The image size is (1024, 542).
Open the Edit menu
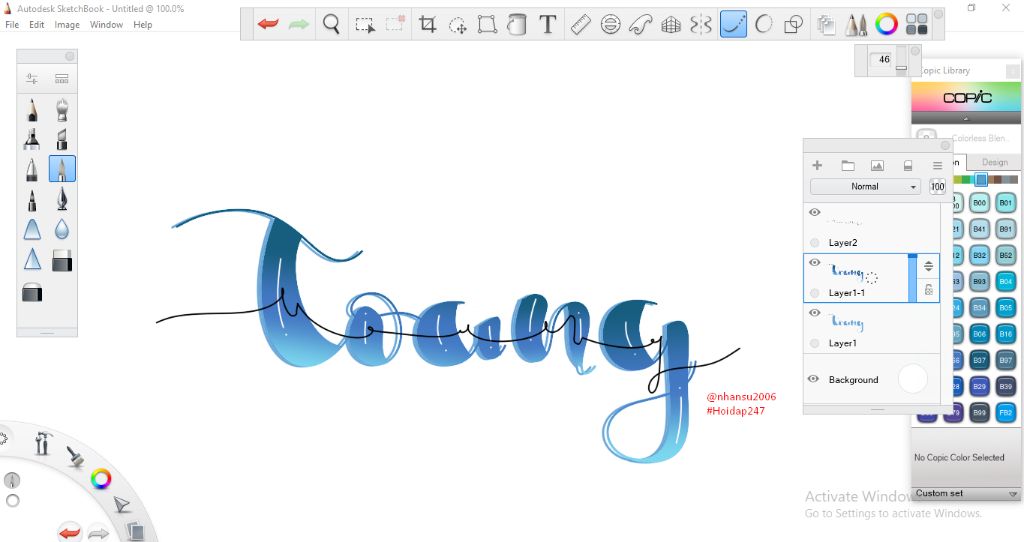(x=37, y=25)
